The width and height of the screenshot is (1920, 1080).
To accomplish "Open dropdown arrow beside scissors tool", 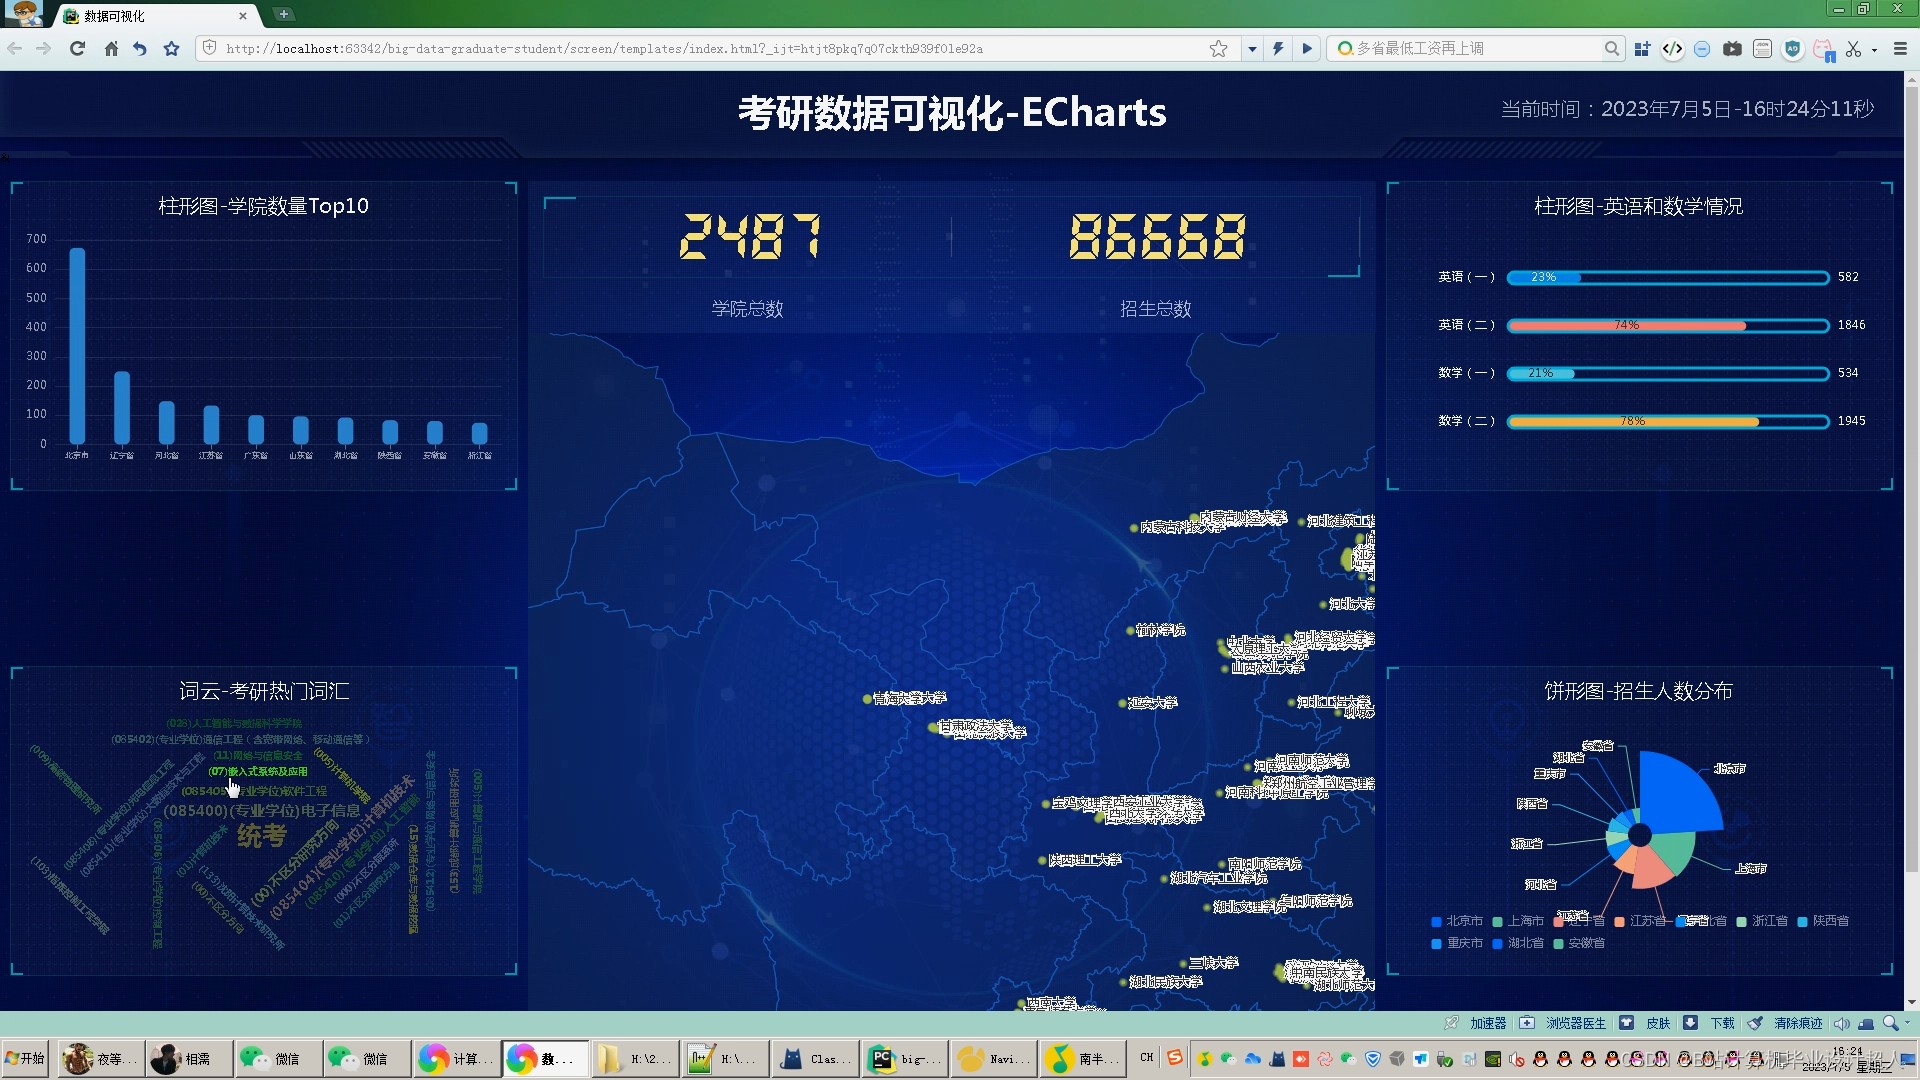I will [x=1874, y=49].
